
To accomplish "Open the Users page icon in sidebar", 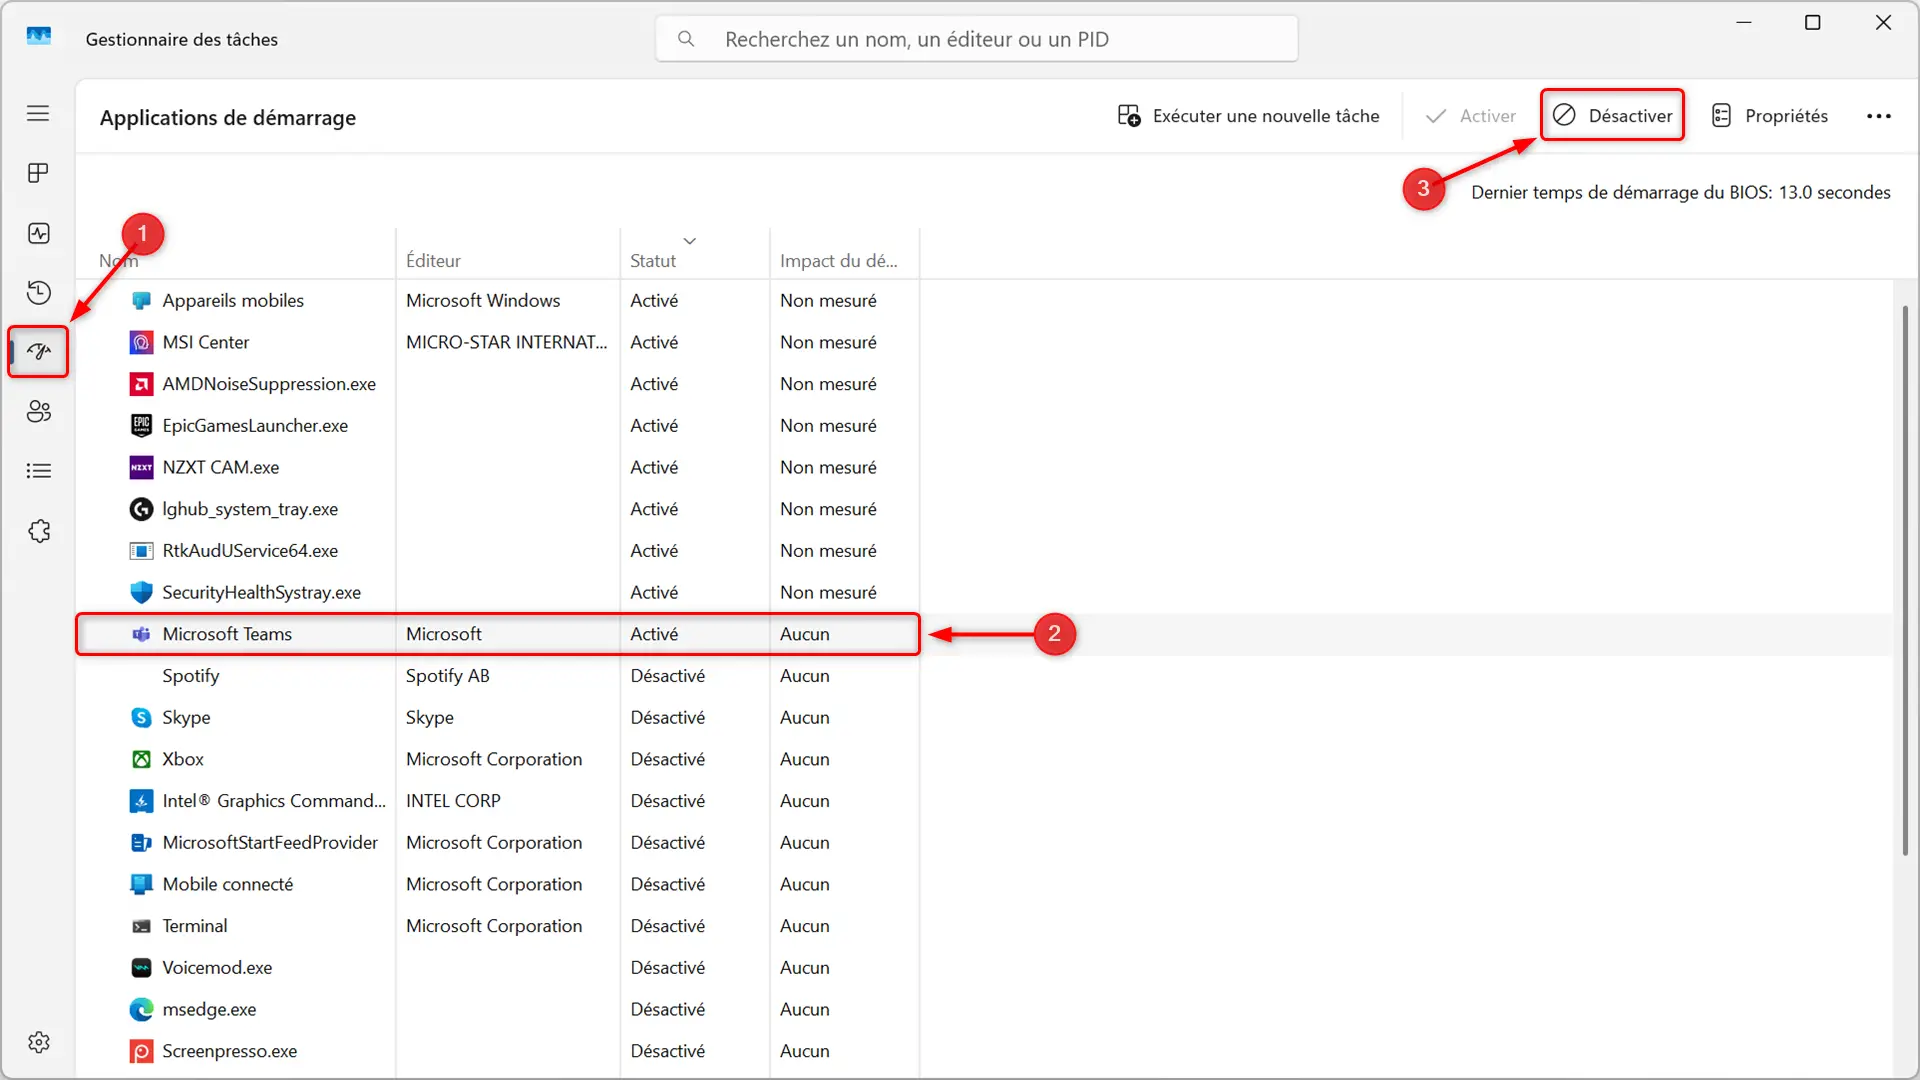I will 38,411.
